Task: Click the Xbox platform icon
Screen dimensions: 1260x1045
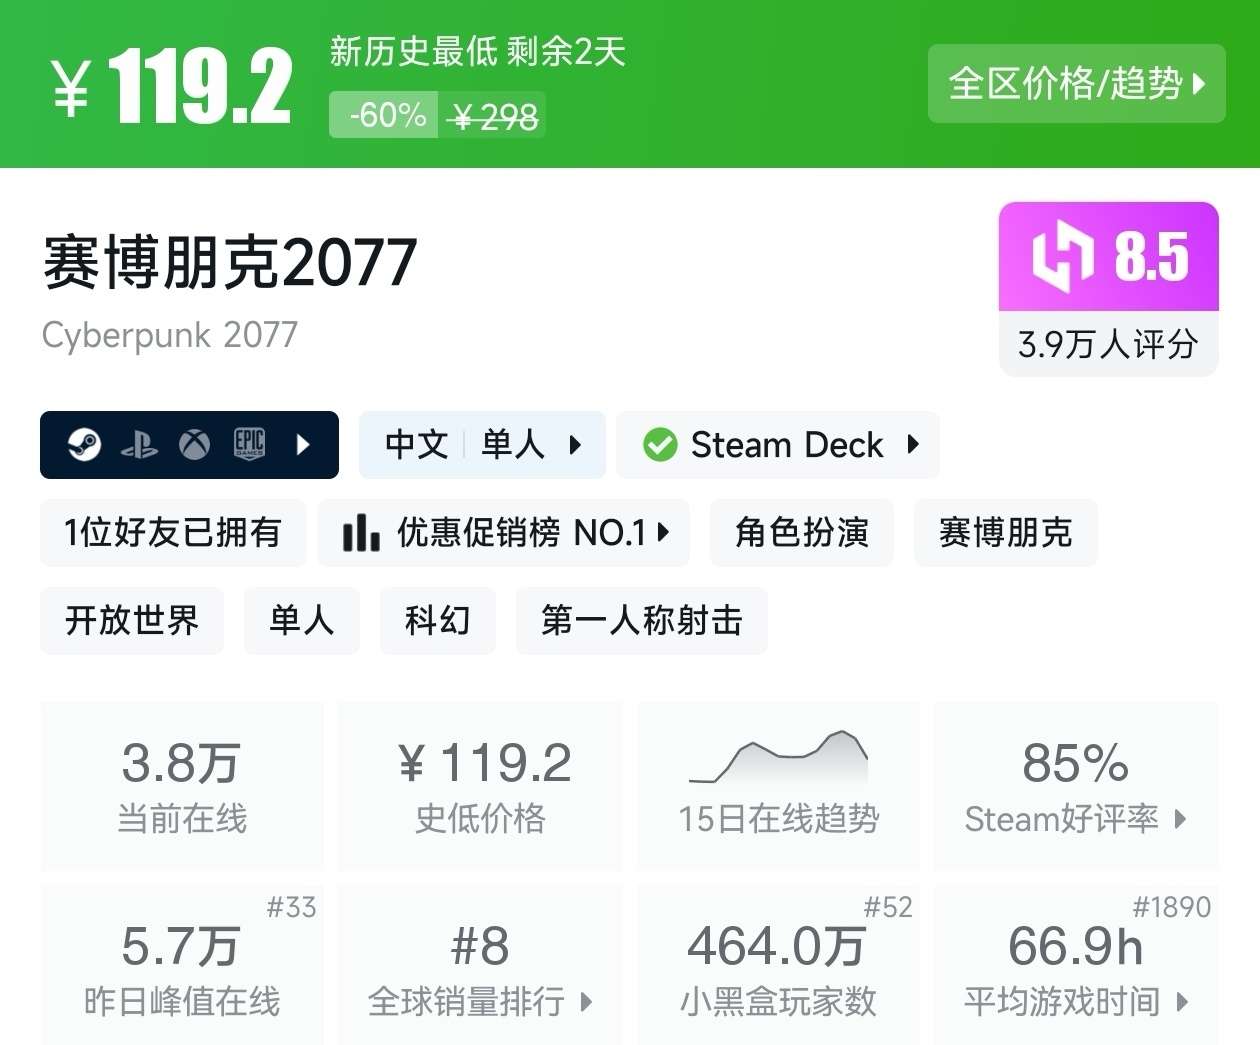Action: pyautogui.click(x=194, y=444)
